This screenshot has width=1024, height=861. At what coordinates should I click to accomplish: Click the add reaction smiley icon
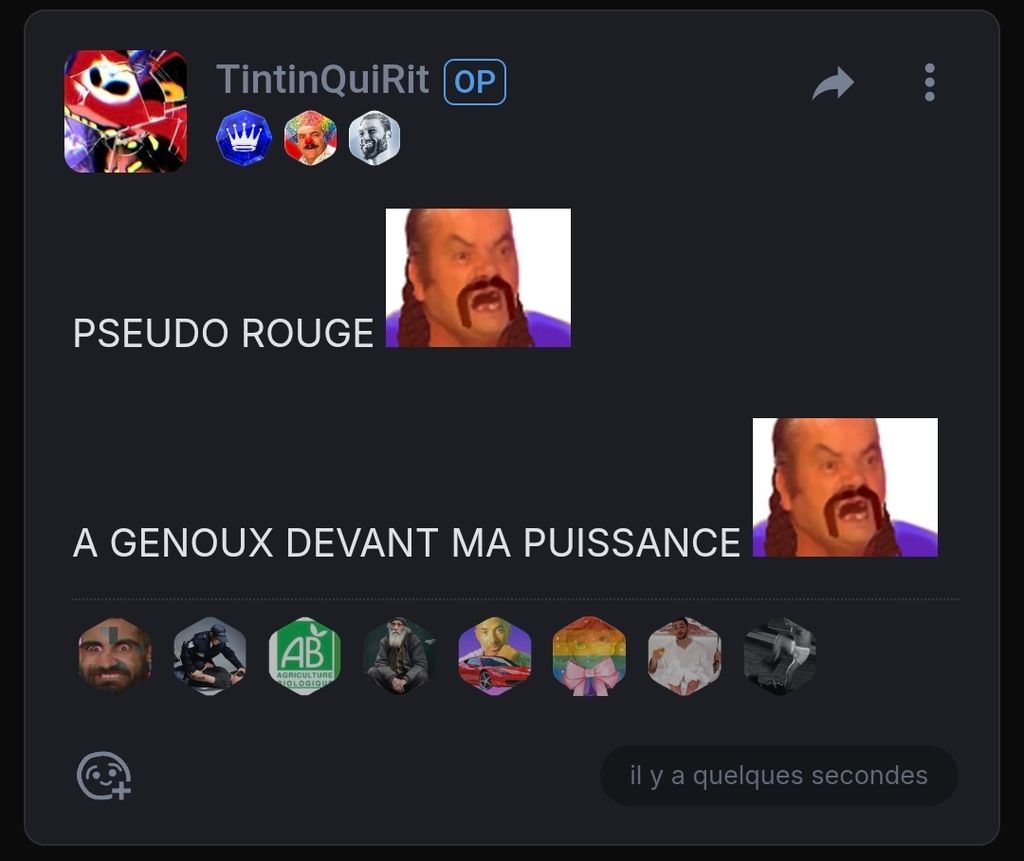tap(104, 776)
